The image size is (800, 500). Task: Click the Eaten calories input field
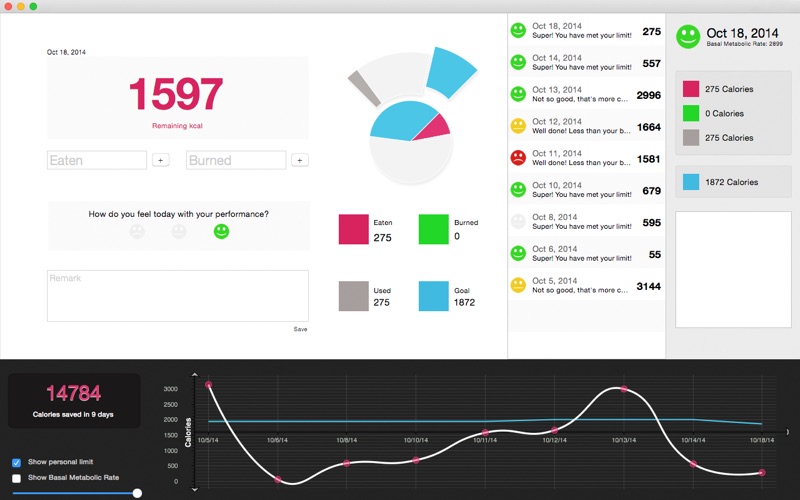(x=97, y=160)
